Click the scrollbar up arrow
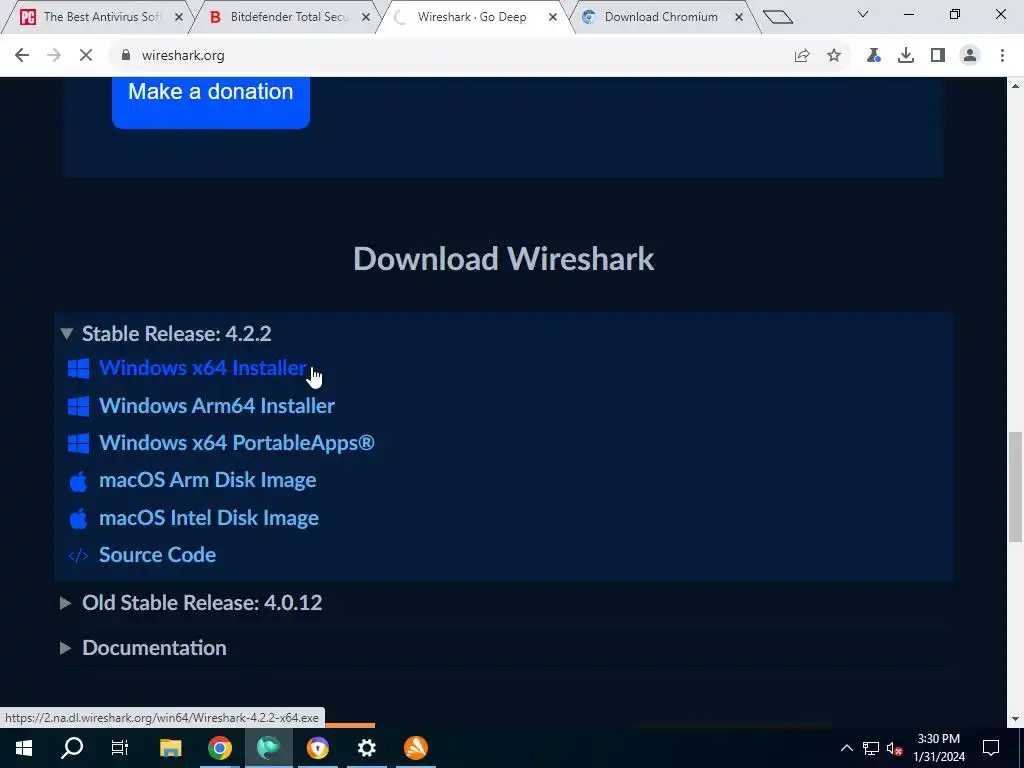1024x768 pixels. [x=1015, y=86]
